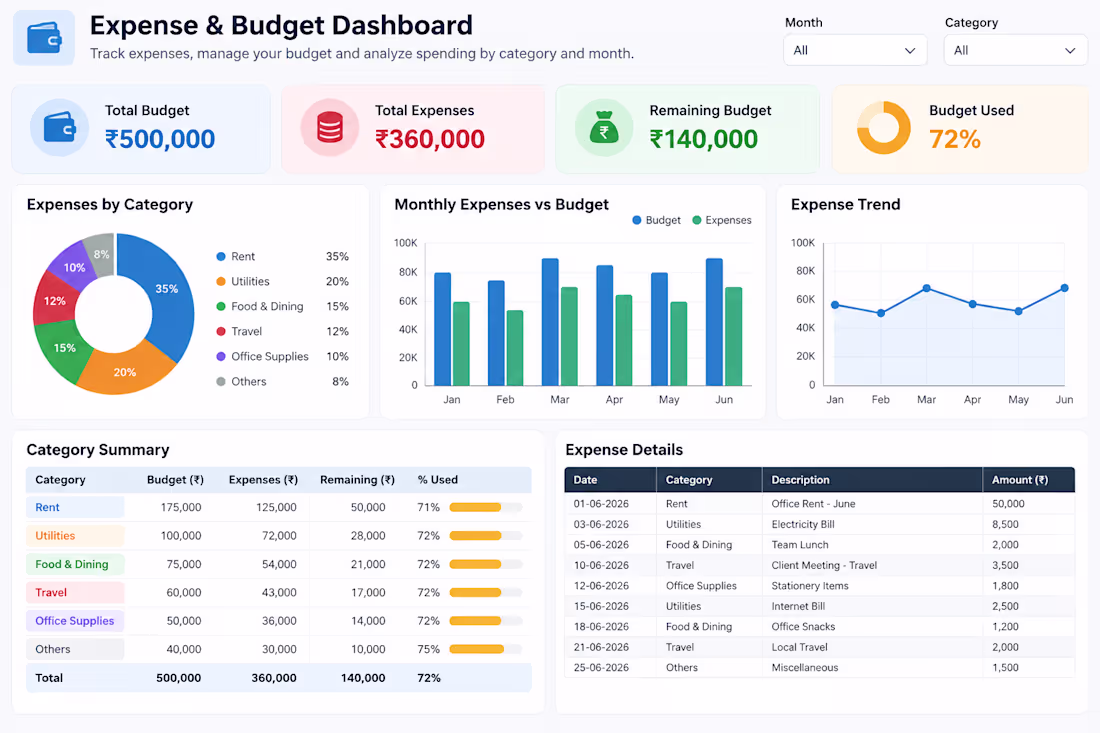Select the Rent legend entry in donut chart

click(x=283, y=257)
